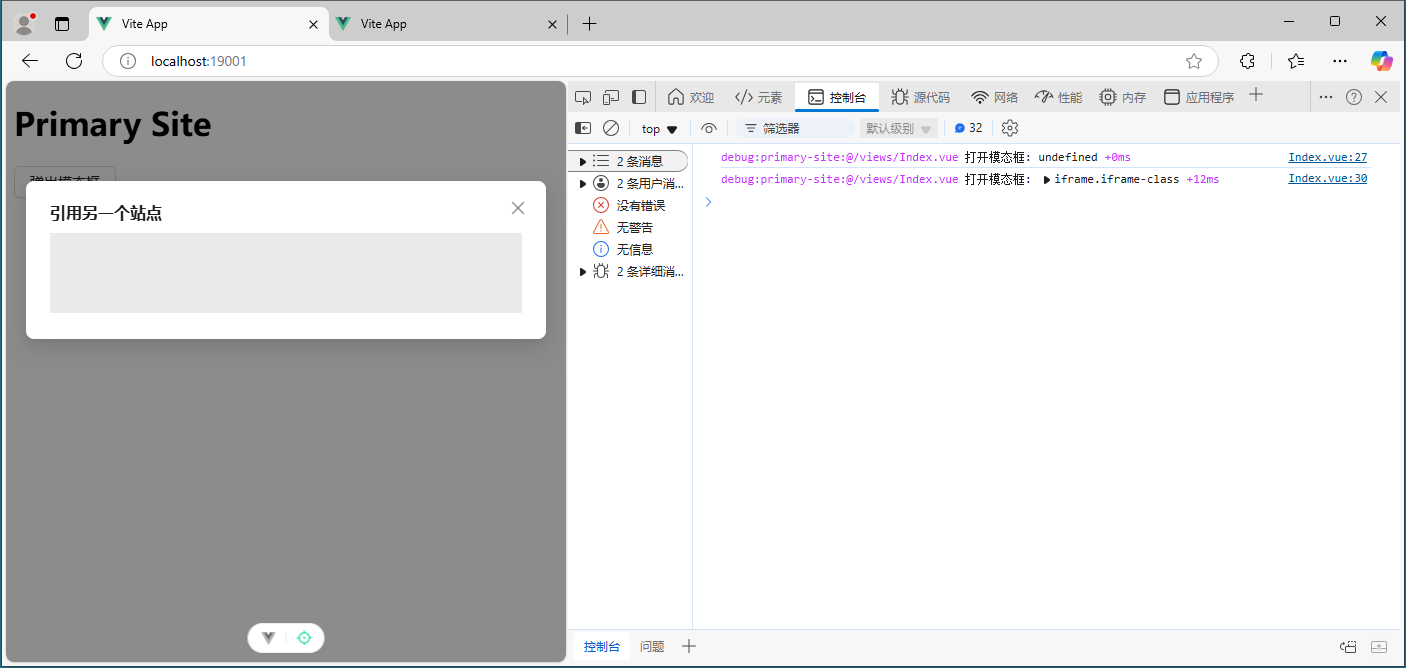Open the Index.vue:27 source link
Viewport: 1406px width, 668px height.
click(1327, 157)
